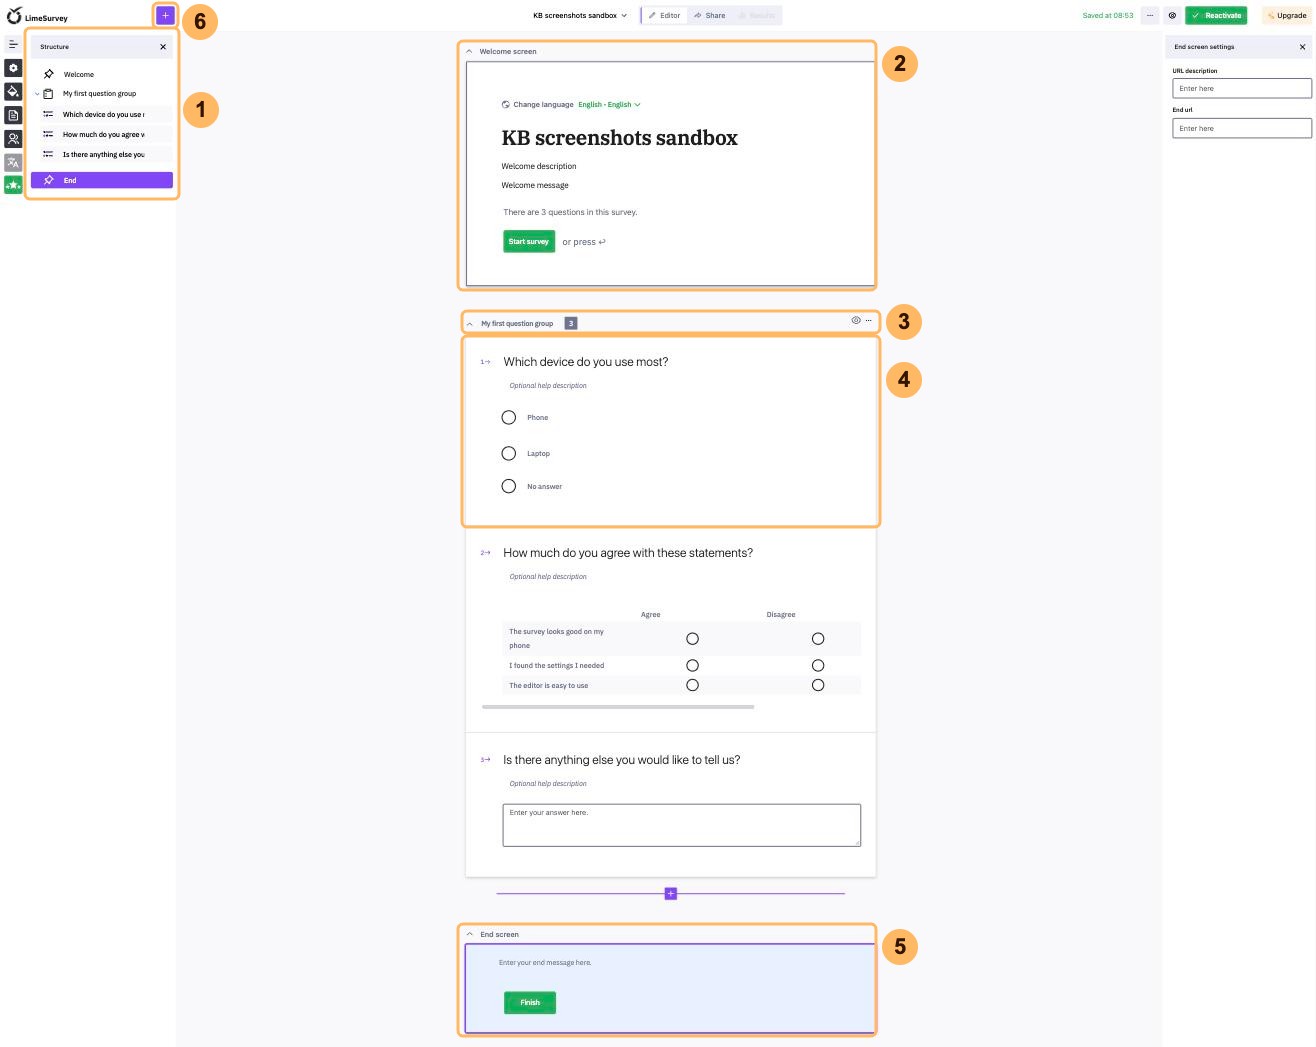Viewport: 1316px width, 1047px height.
Task: Collapse the Welcome screen section
Action: coord(469,51)
